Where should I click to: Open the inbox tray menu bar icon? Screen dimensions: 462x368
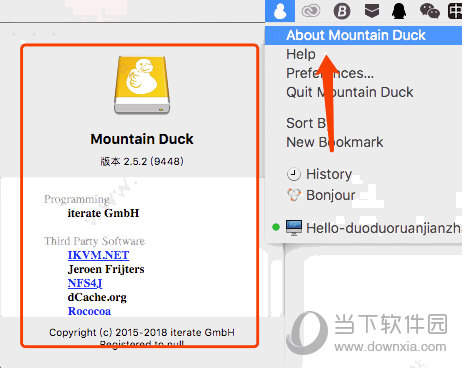pyautogui.click(x=372, y=11)
